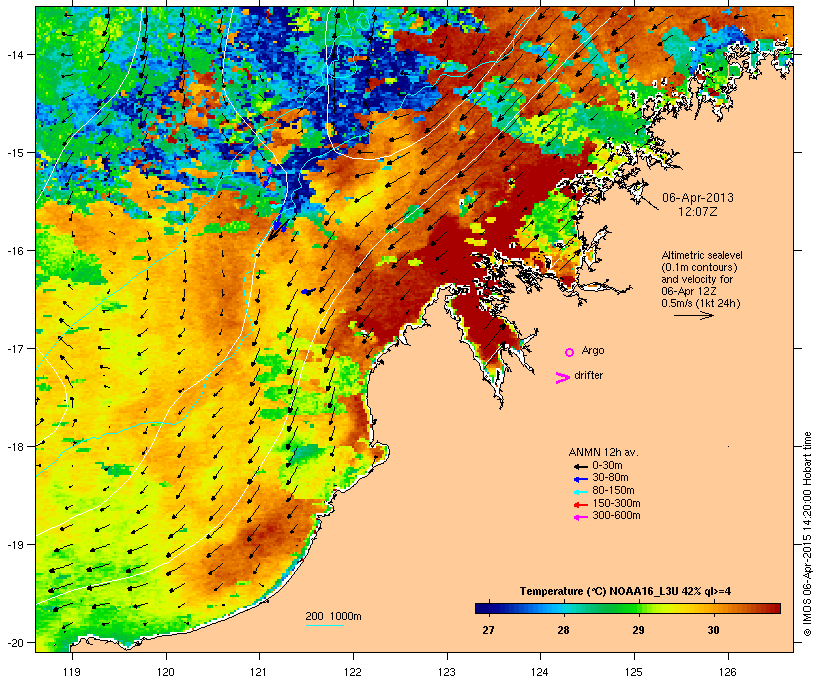Click the magenta drifter marker symbol
Image resolution: width=820 pixels, height=680 pixels.
[x=562, y=378]
